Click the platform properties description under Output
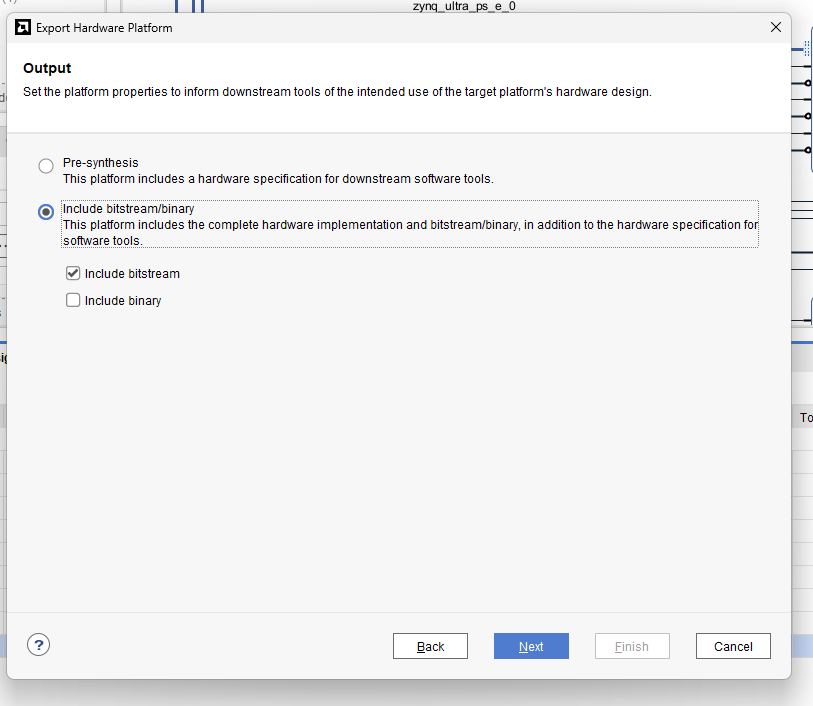Screen dimensions: 813x706 [337, 92]
